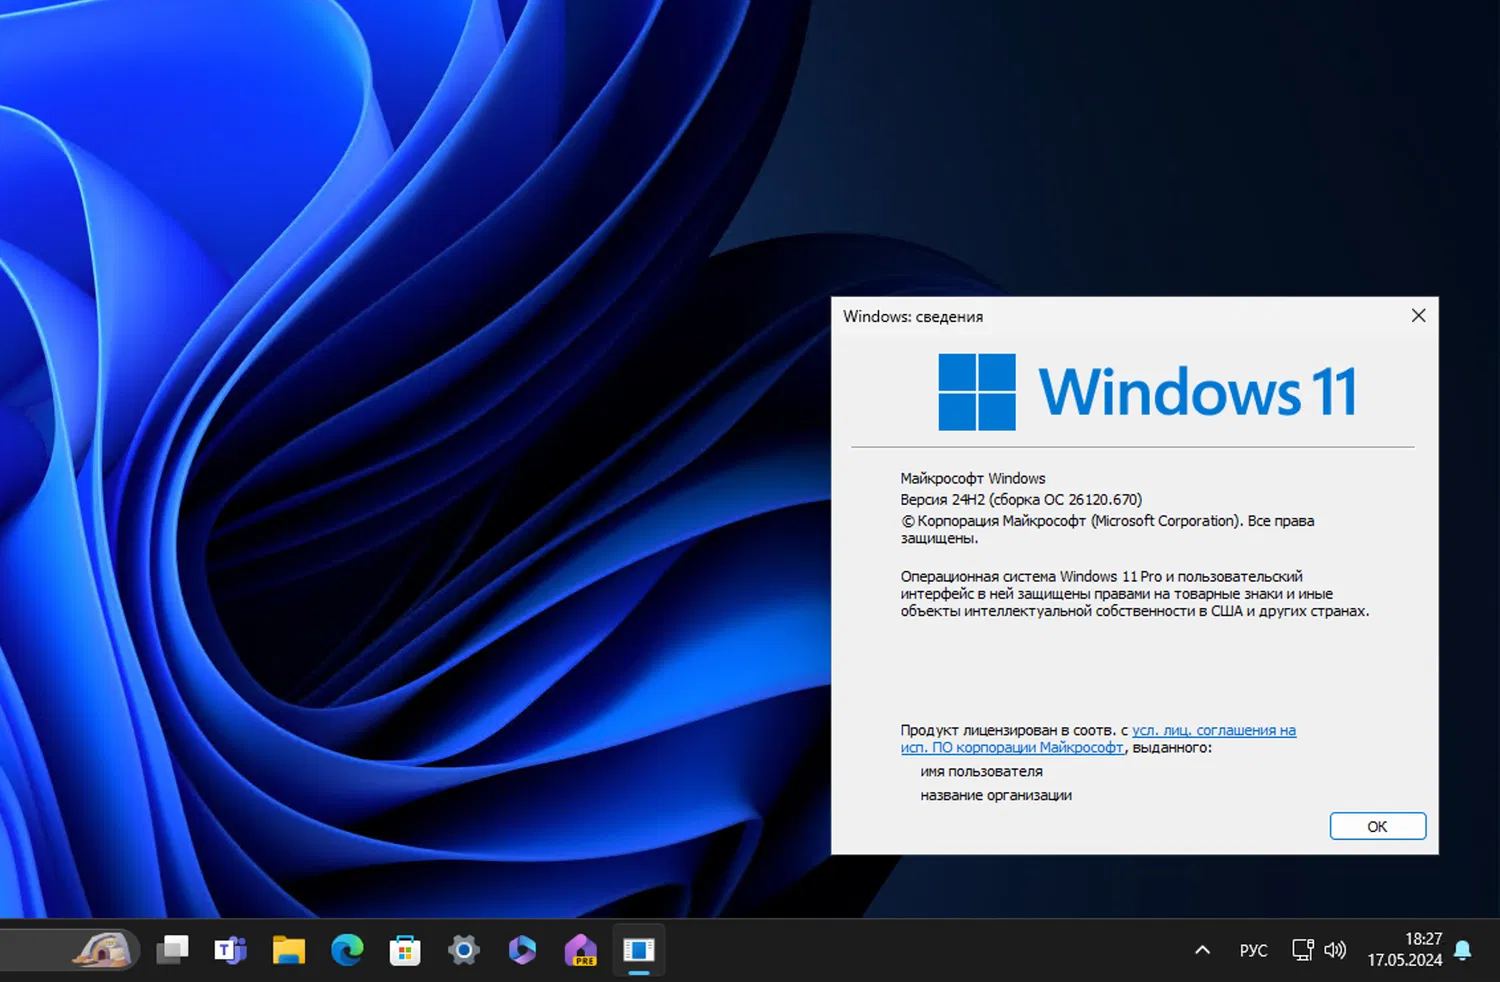Open the network status icon
Image resolution: width=1500 pixels, height=982 pixels.
tap(1301, 949)
